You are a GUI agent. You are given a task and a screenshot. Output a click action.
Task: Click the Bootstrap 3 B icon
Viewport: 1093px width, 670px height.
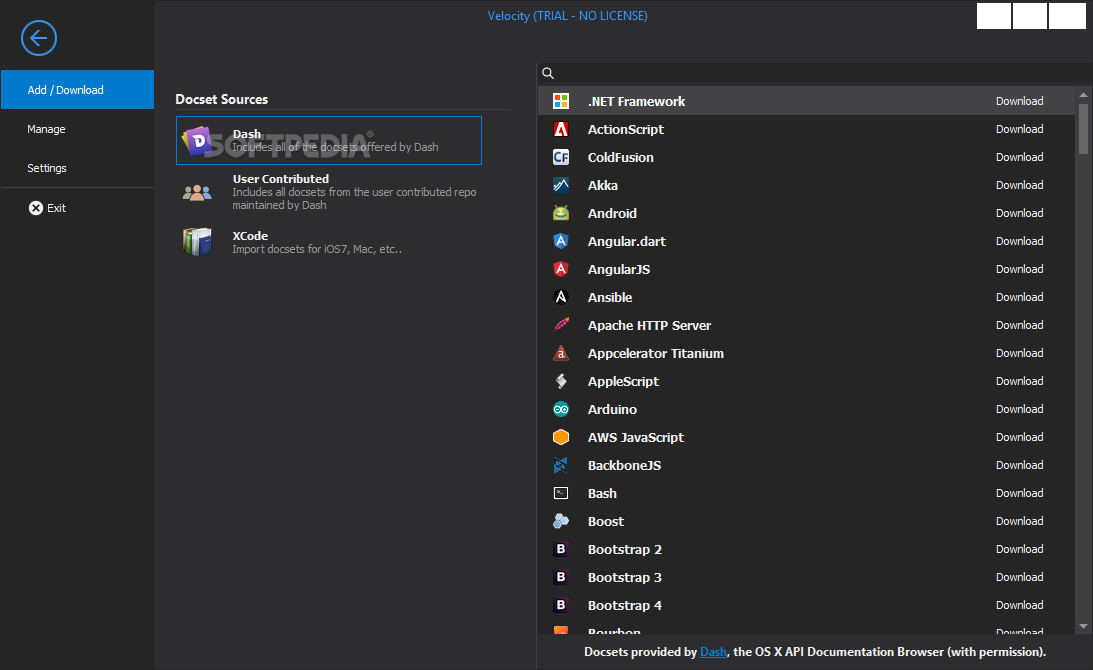click(560, 577)
